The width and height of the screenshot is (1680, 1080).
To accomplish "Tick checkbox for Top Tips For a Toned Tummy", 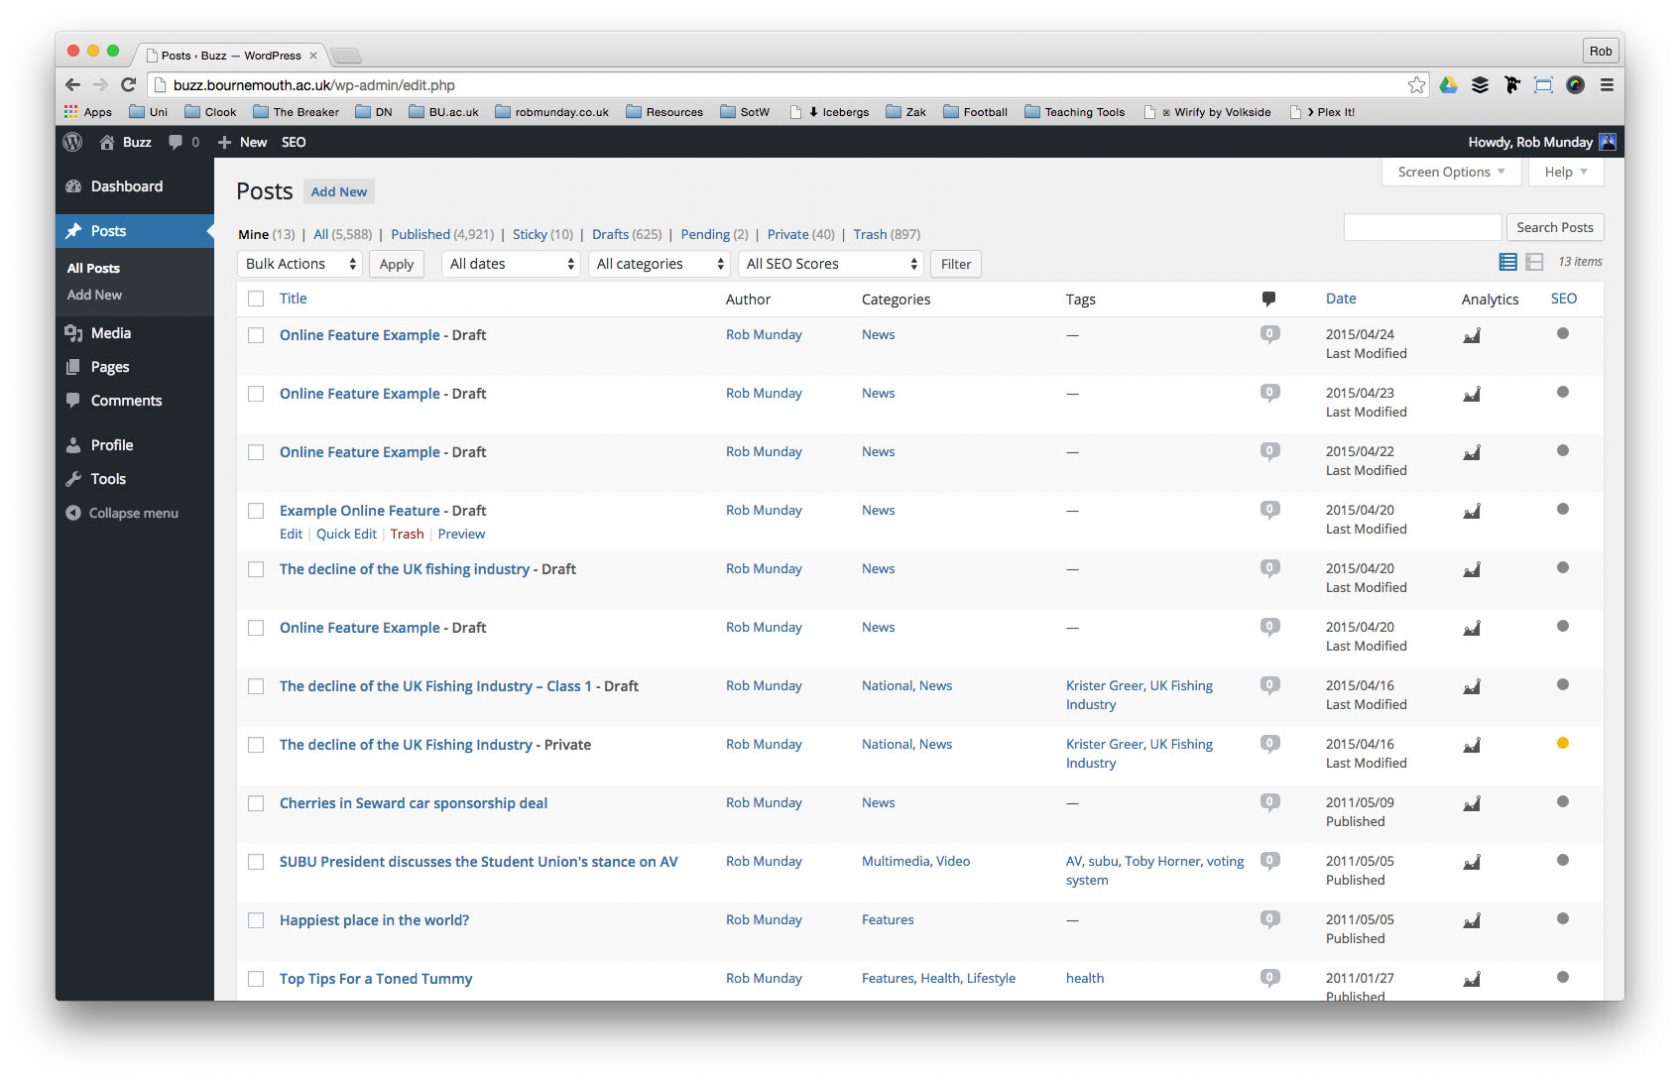I will [256, 979].
